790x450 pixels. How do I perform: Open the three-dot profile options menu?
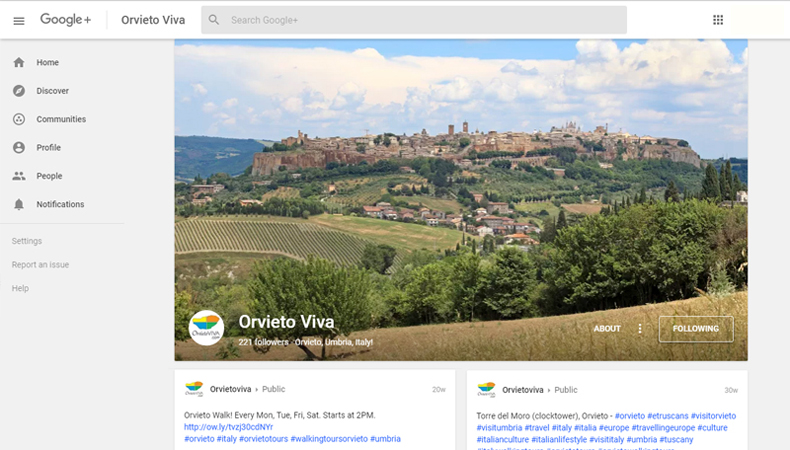[x=640, y=329]
